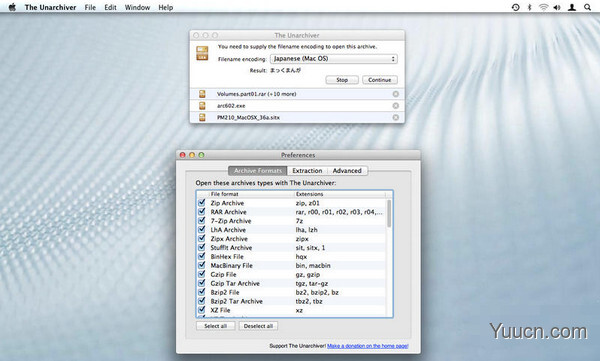Toggle the LhA Archive checkbox
The width and height of the screenshot is (600, 361).
tap(202, 229)
